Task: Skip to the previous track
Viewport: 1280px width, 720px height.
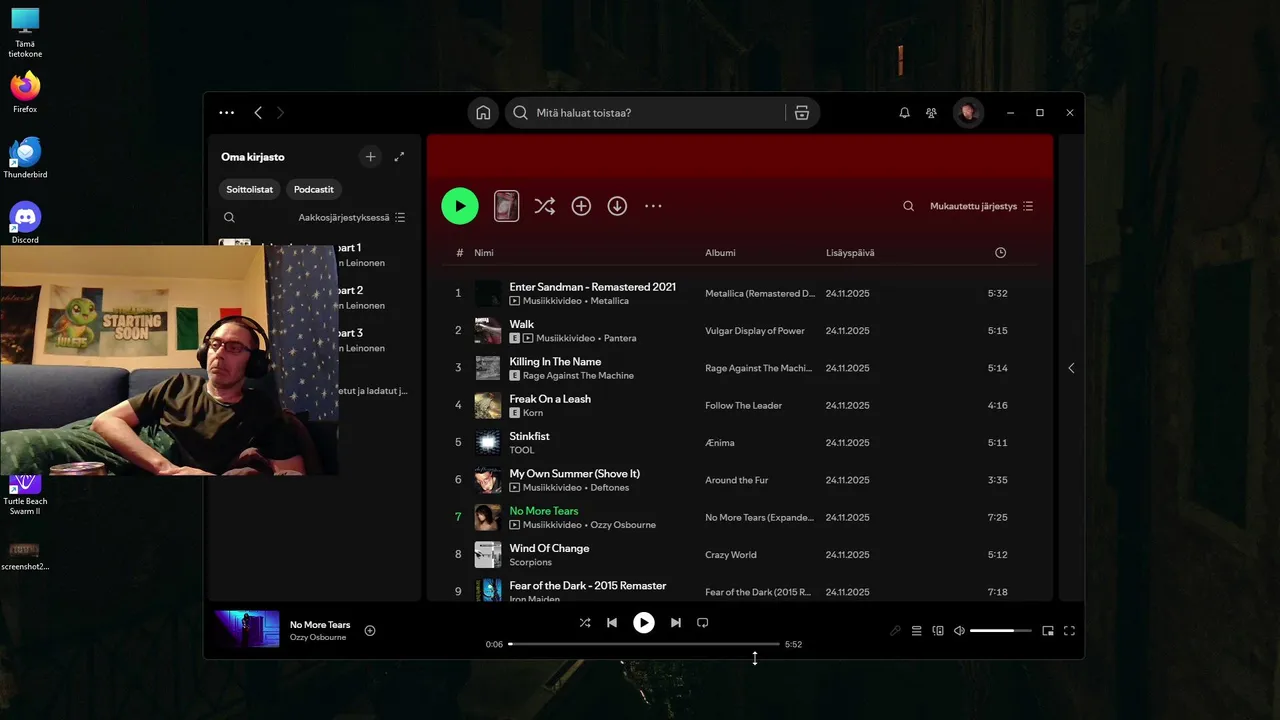Action: tap(612, 623)
